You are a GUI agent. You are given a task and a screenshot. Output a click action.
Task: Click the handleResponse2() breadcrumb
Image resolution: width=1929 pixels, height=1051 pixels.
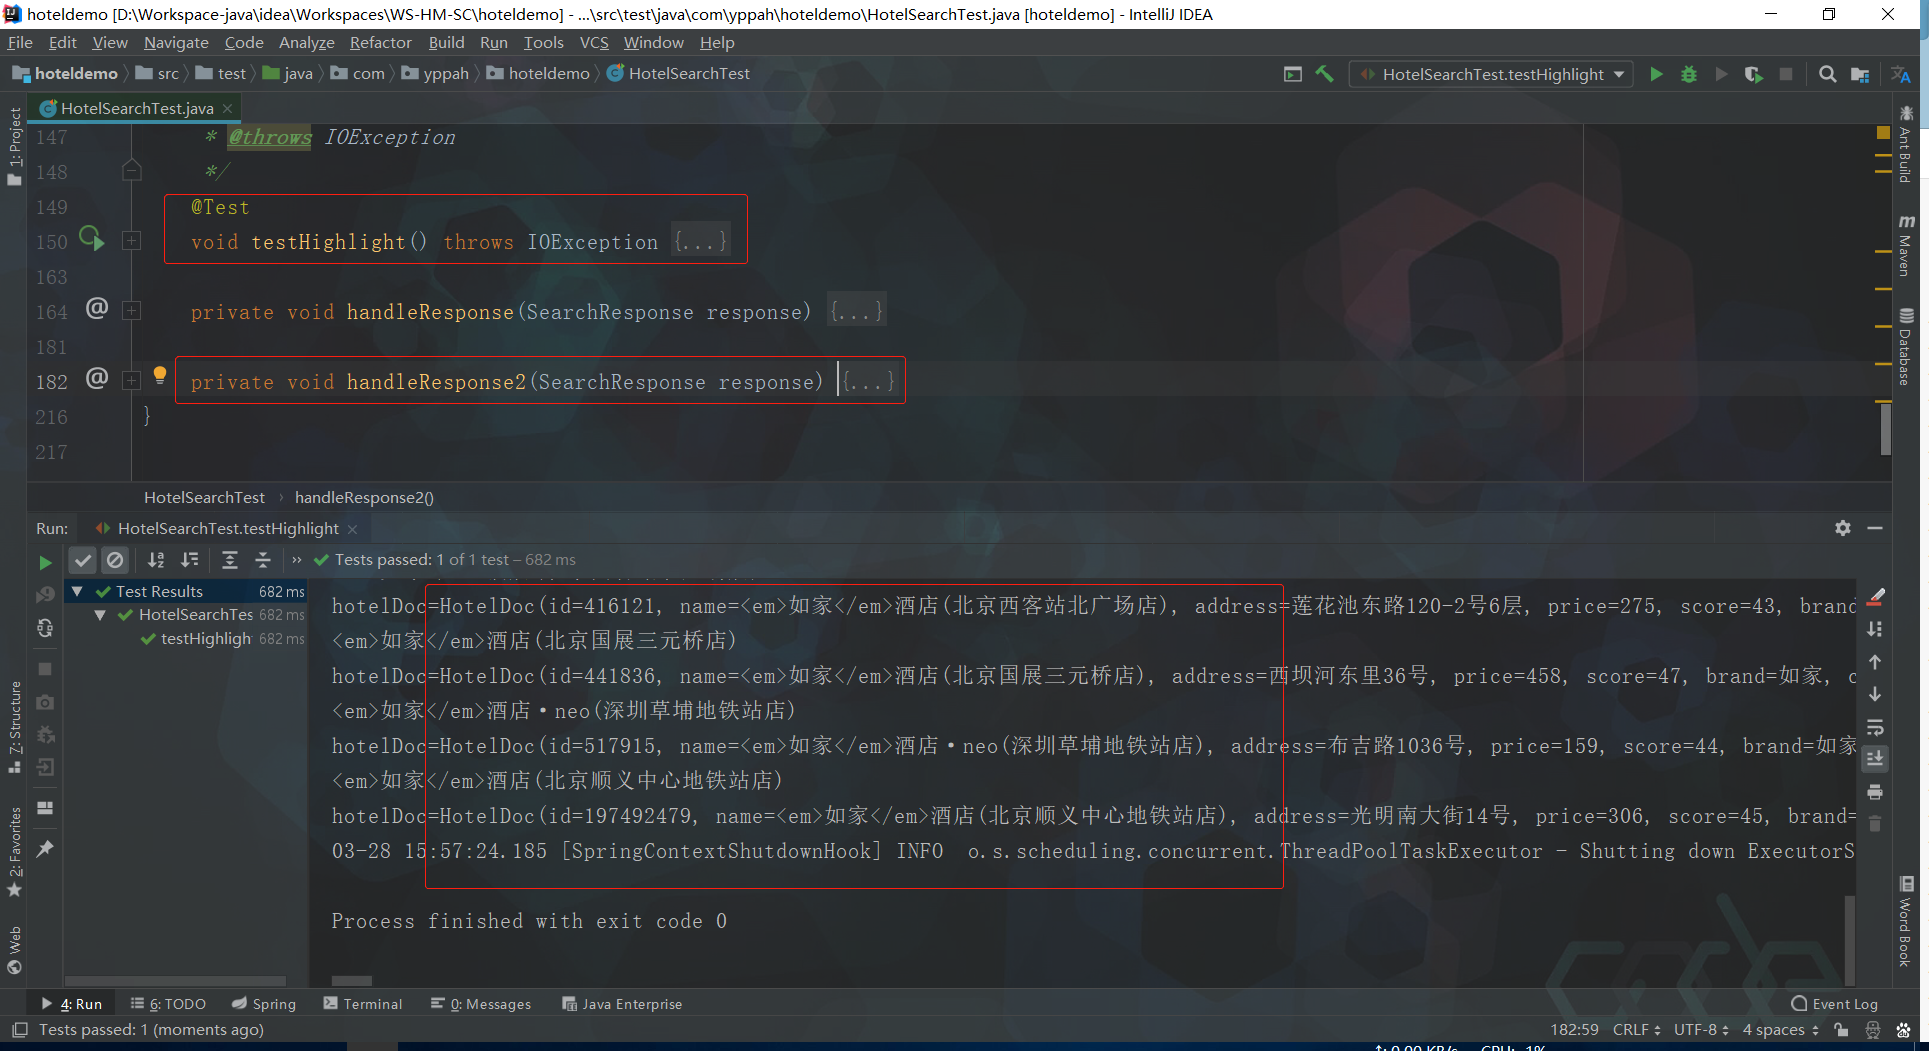tap(364, 497)
